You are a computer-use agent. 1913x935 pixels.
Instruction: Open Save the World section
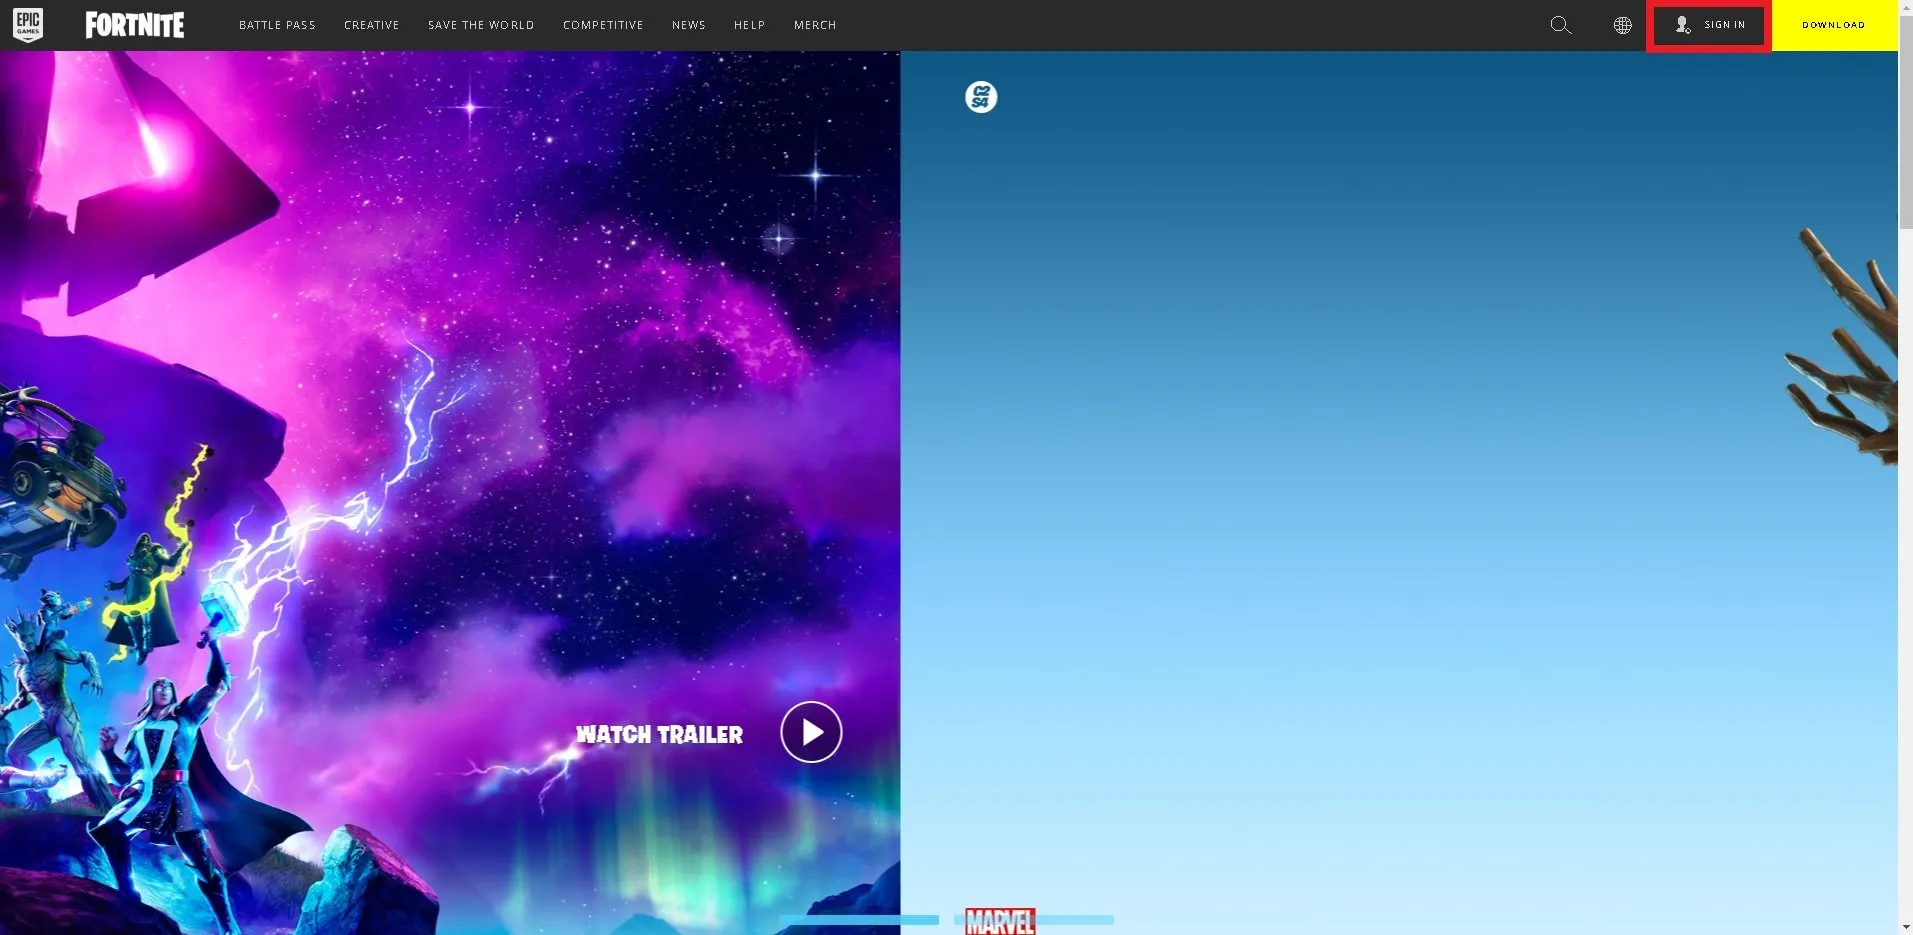point(481,25)
